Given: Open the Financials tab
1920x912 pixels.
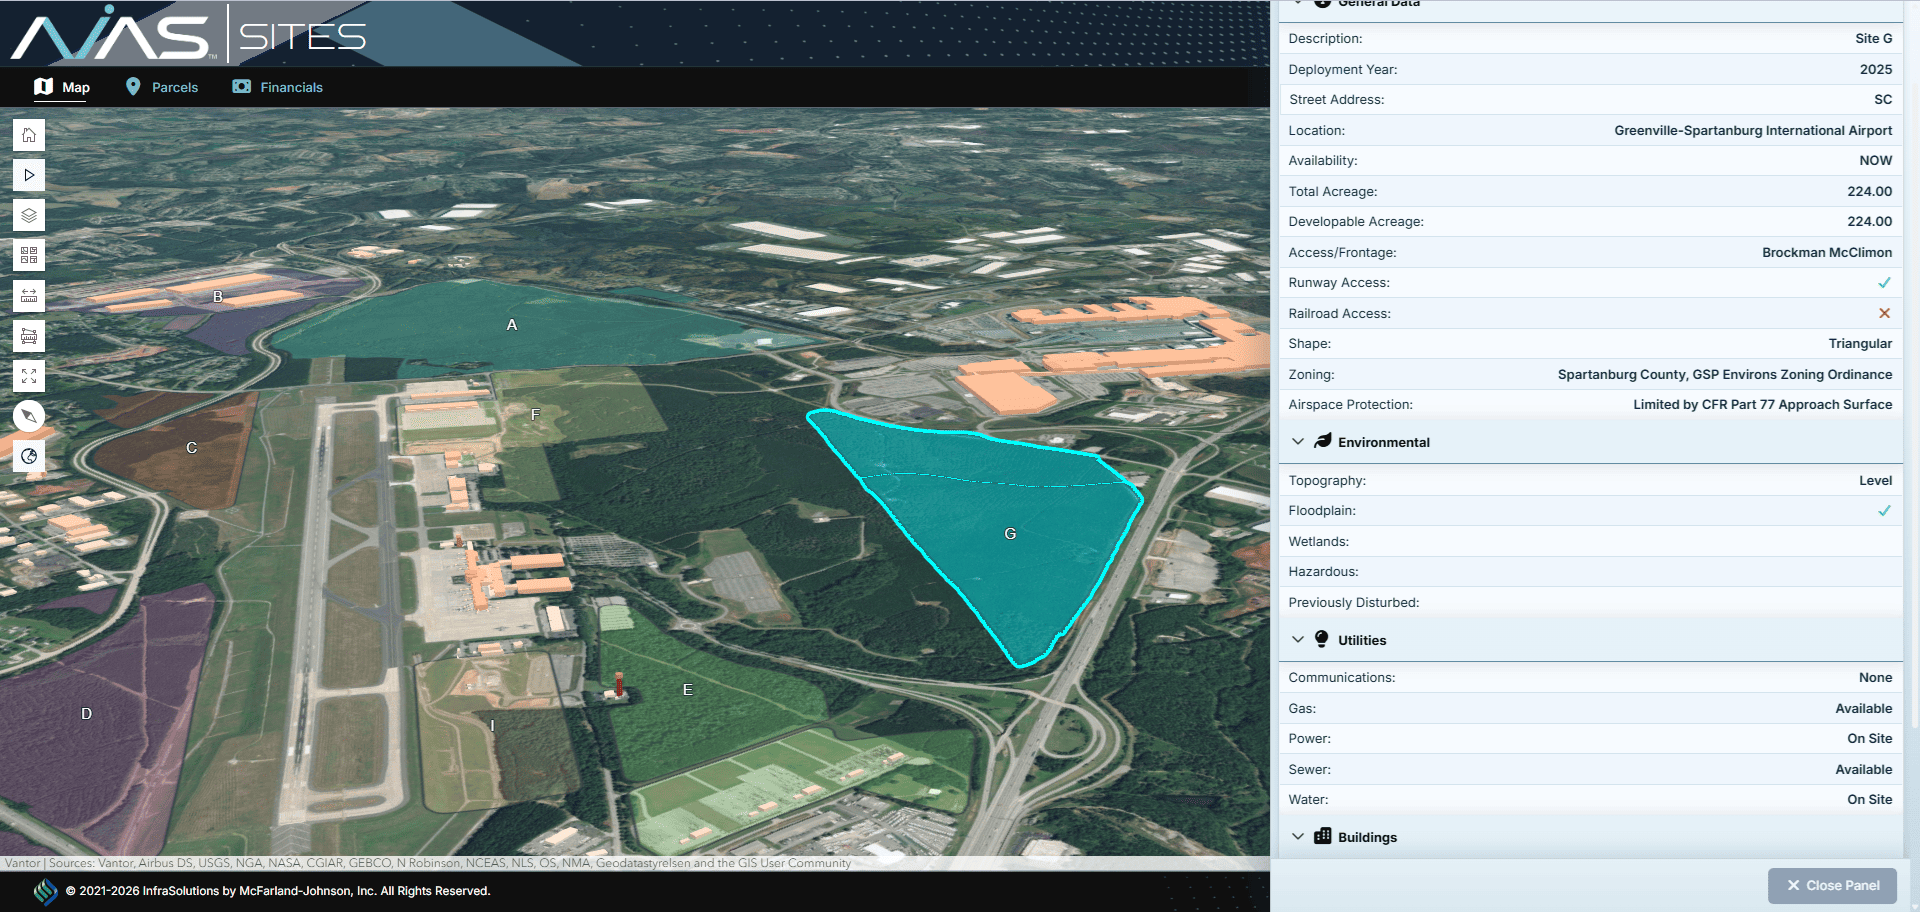Looking at the screenshot, I should coord(278,87).
